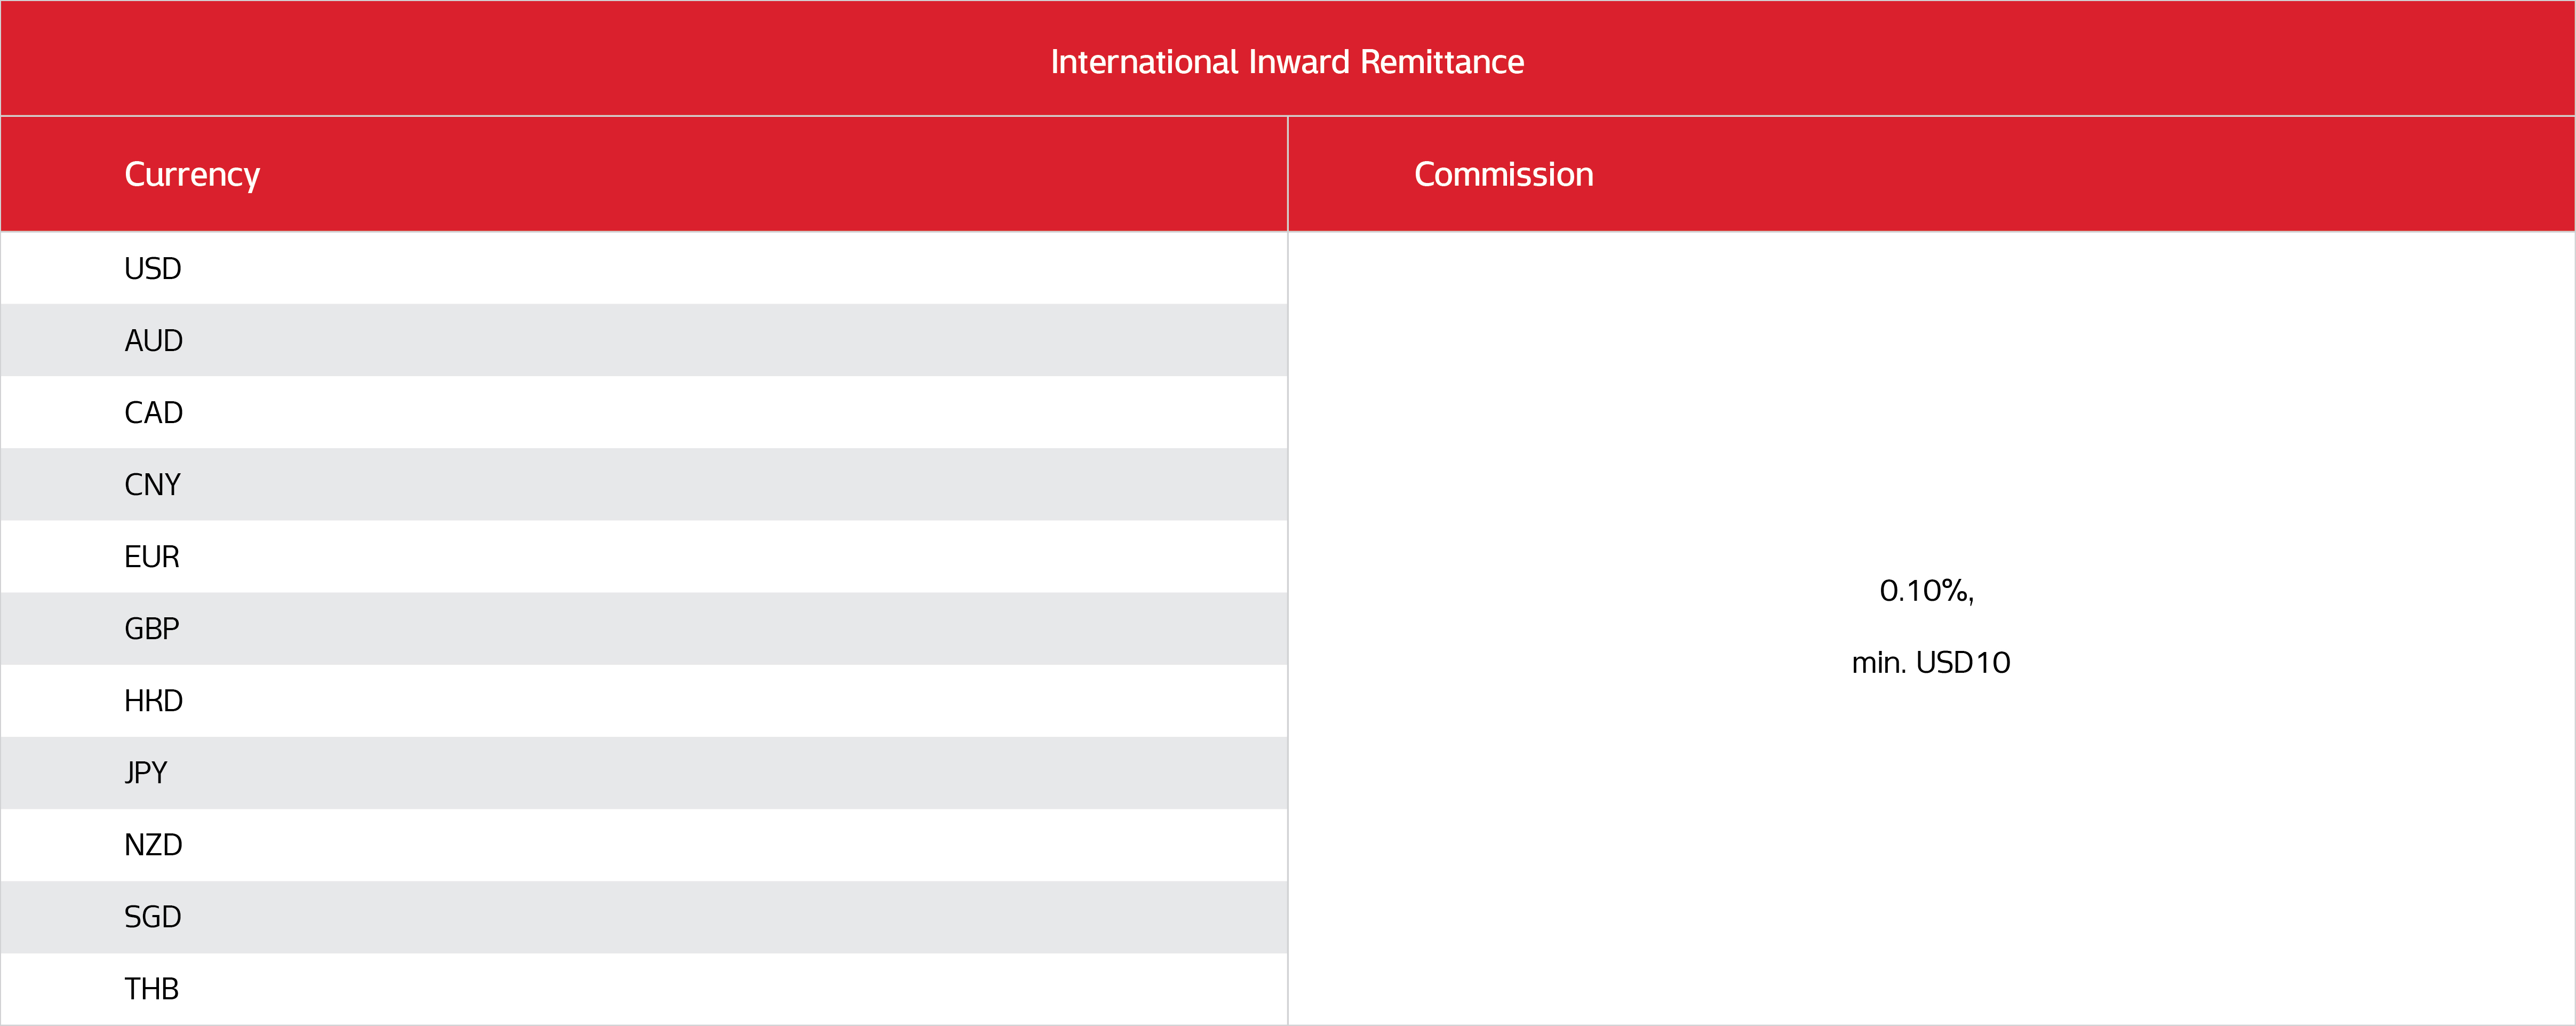Select the GBP currency row
Viewport: 2576px width, 1026px height.
click(644, 629)
